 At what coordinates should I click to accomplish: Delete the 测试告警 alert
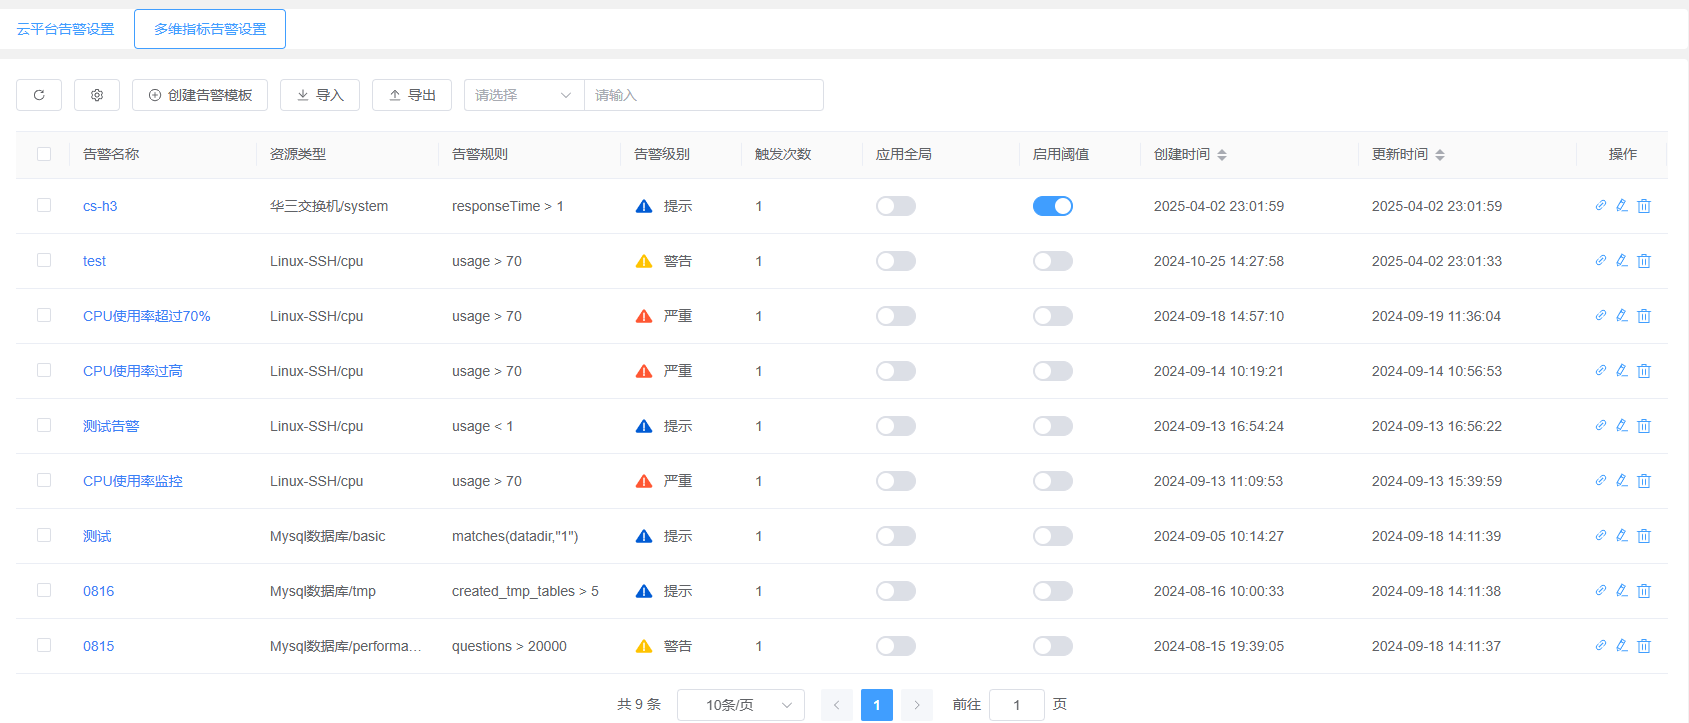point(1644,426)
